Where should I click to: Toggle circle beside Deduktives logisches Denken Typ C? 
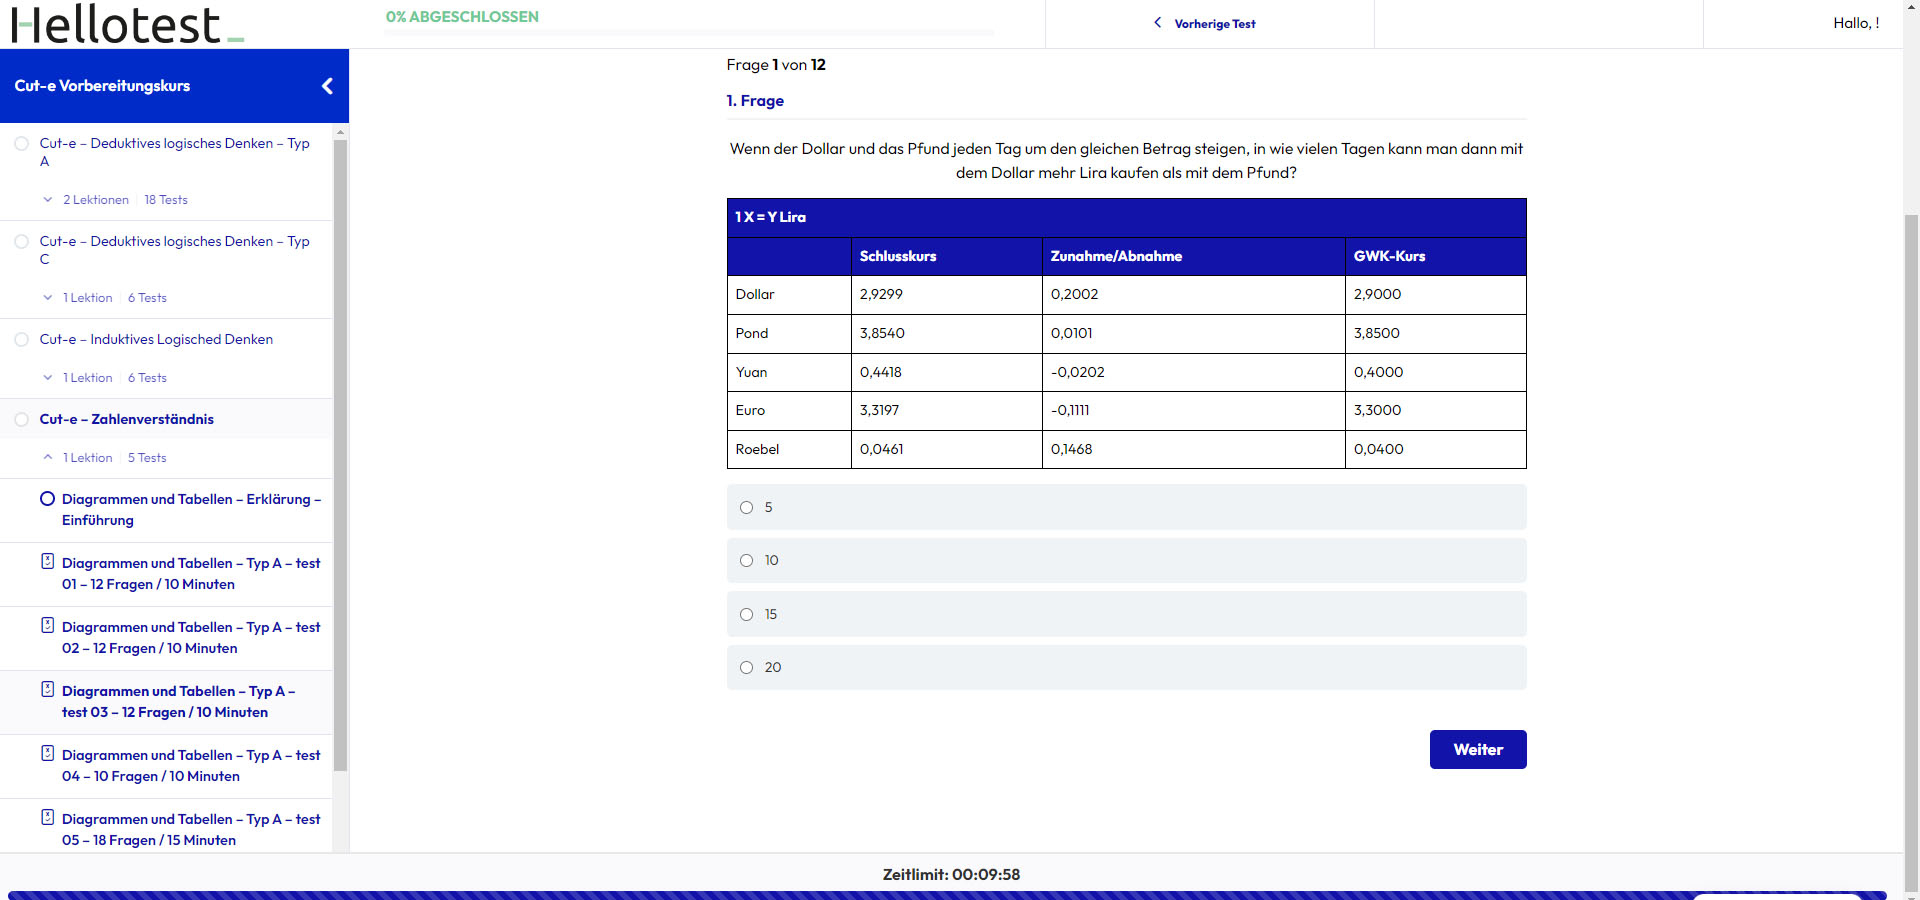point(21,242)
